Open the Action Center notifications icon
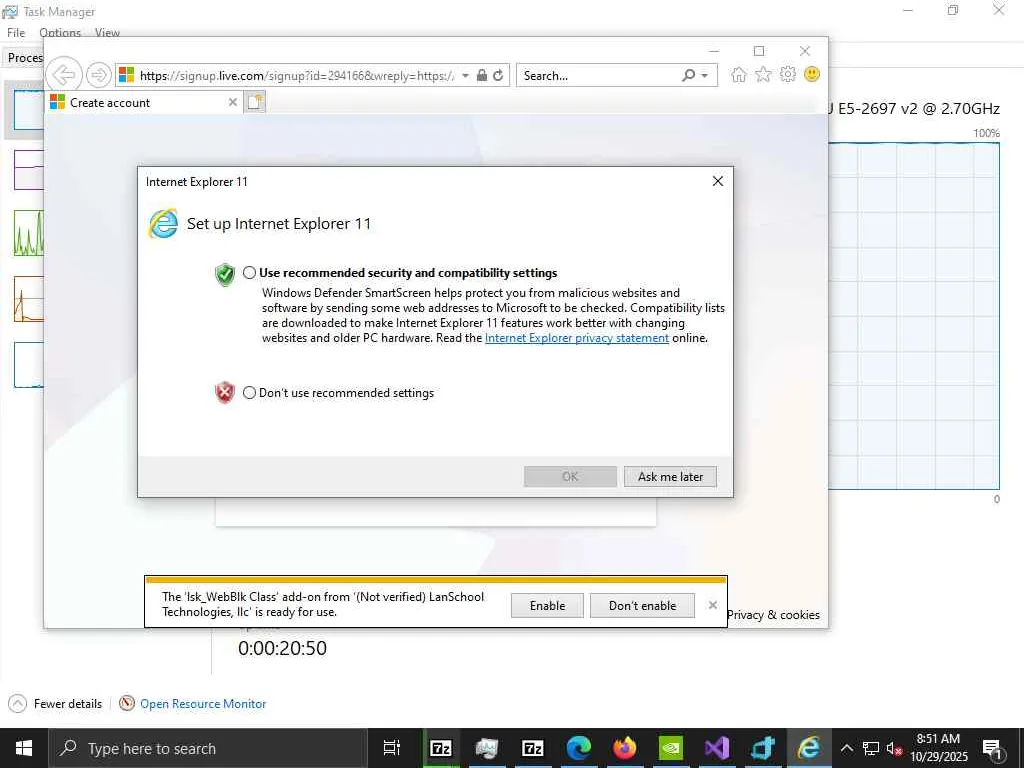1024x768 pixels. [993, 748]
